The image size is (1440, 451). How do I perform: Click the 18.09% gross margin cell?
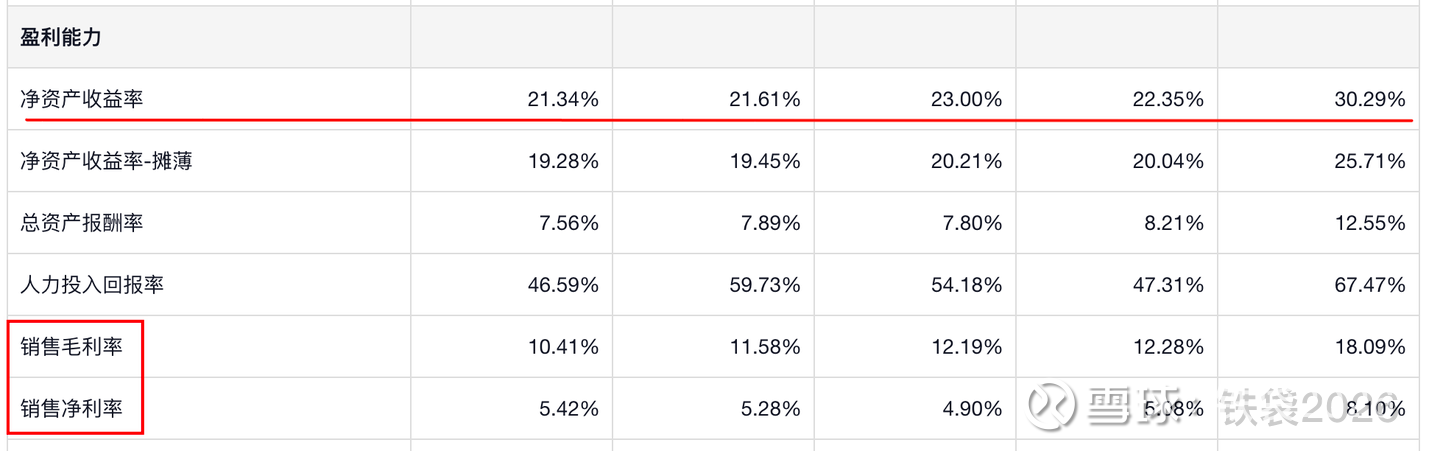(1370, 347)
